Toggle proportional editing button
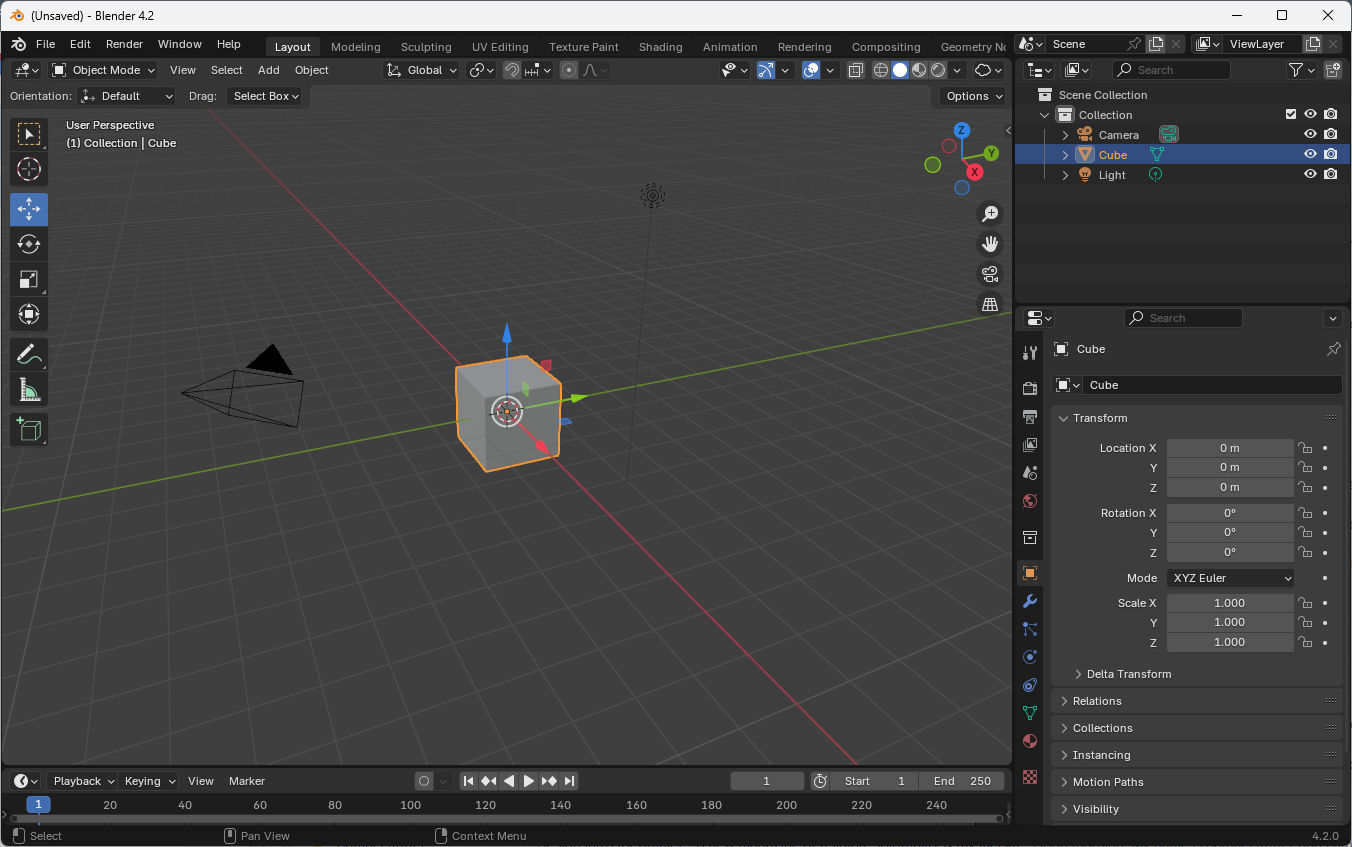The width and height of the screenshot is (1352, 847). (x=569, y=70)
